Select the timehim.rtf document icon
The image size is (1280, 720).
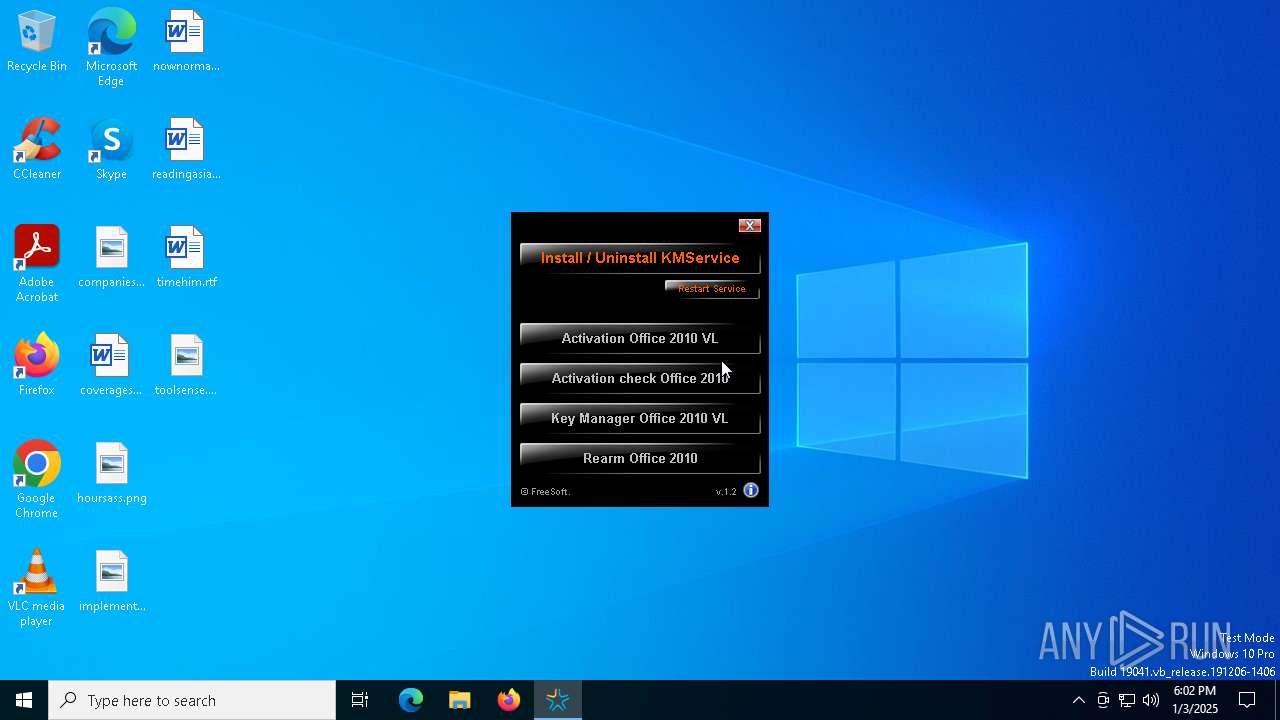(x=186, y=258)
